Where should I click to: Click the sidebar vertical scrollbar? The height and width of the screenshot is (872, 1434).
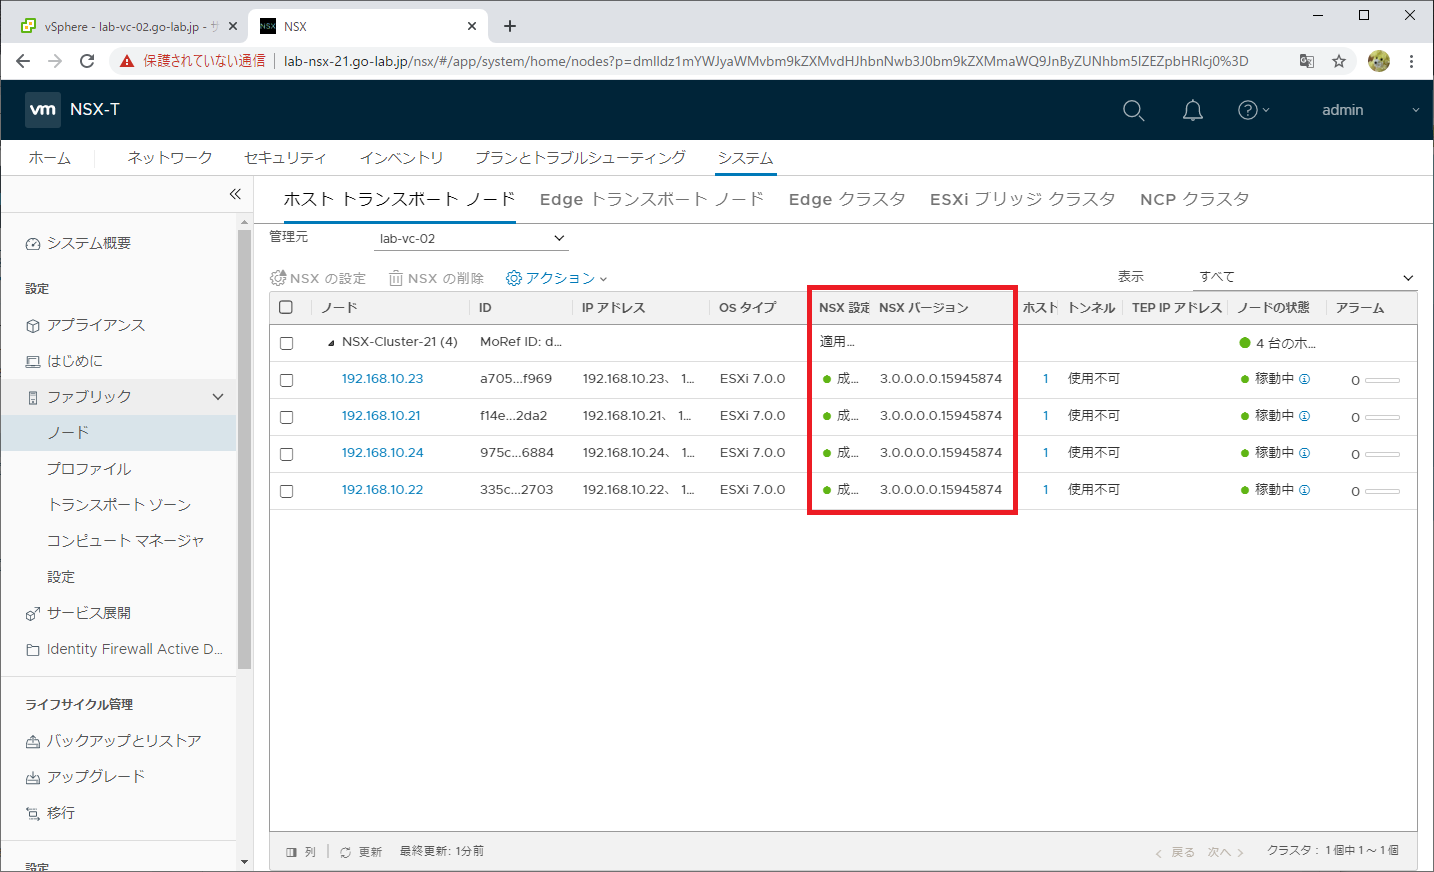[x=244, y=450]
